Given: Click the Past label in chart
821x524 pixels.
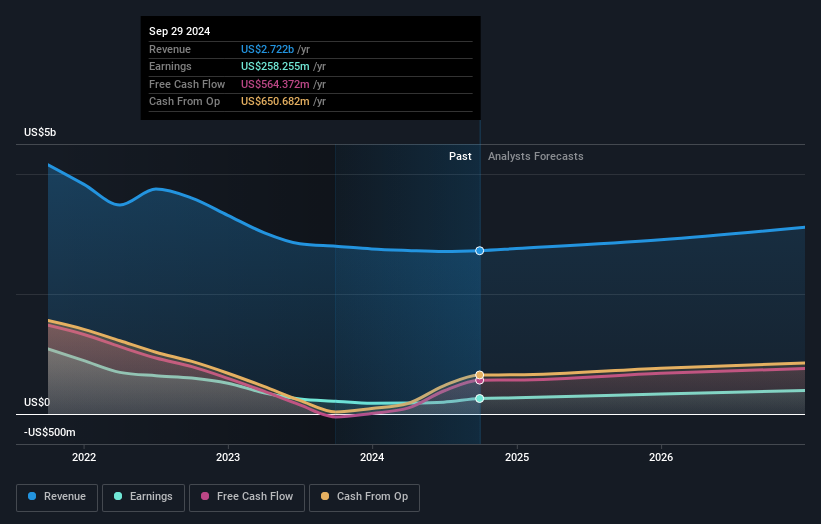Looking at the screenshot, I should (x=460, y=156).
